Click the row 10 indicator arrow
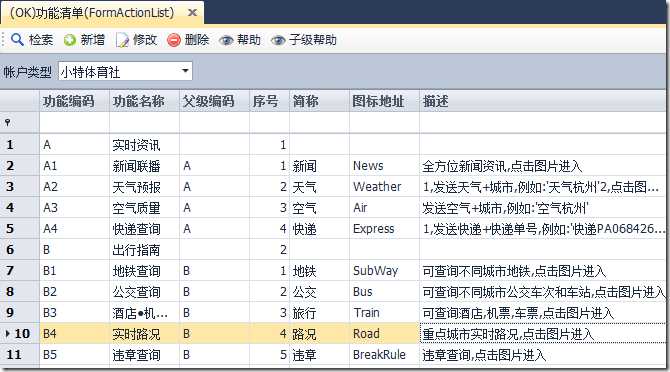 point(7,333)
